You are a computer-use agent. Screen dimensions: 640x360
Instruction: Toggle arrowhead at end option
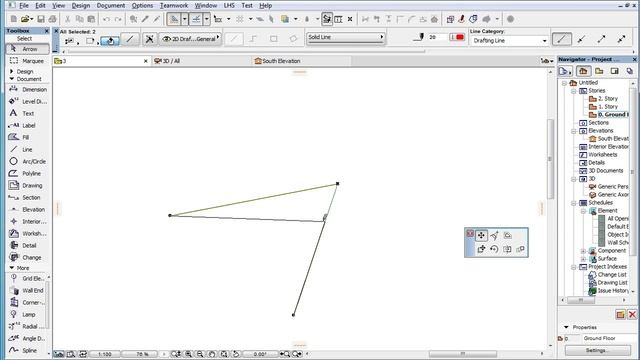pos(601,39)
